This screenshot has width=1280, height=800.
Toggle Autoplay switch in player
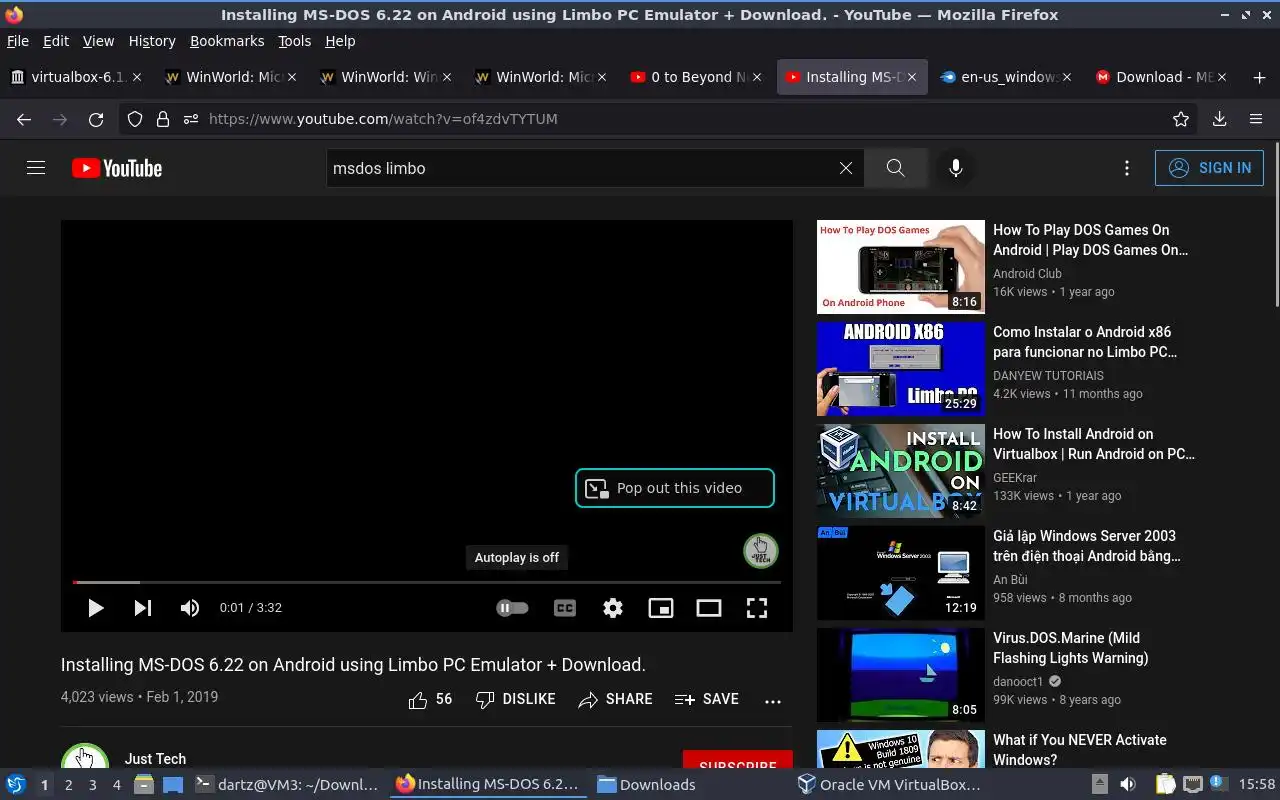click(512, 608)
